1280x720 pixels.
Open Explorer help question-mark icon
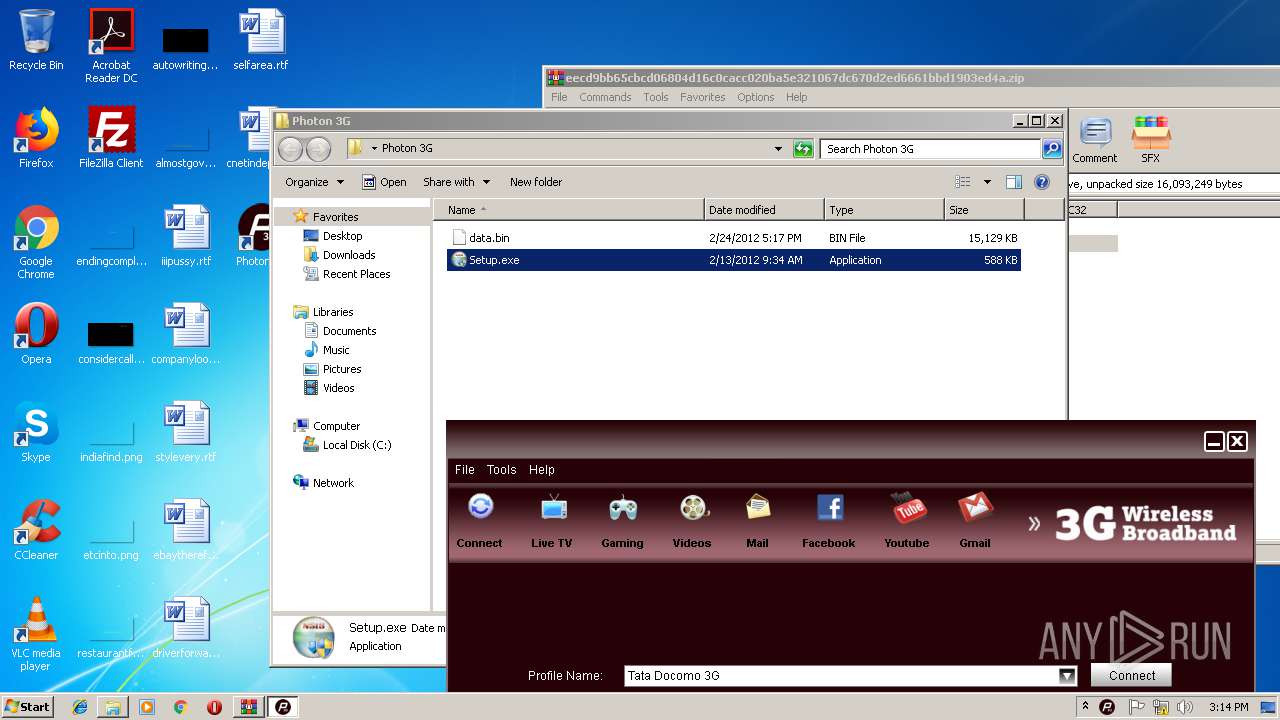click(1042, 182)
